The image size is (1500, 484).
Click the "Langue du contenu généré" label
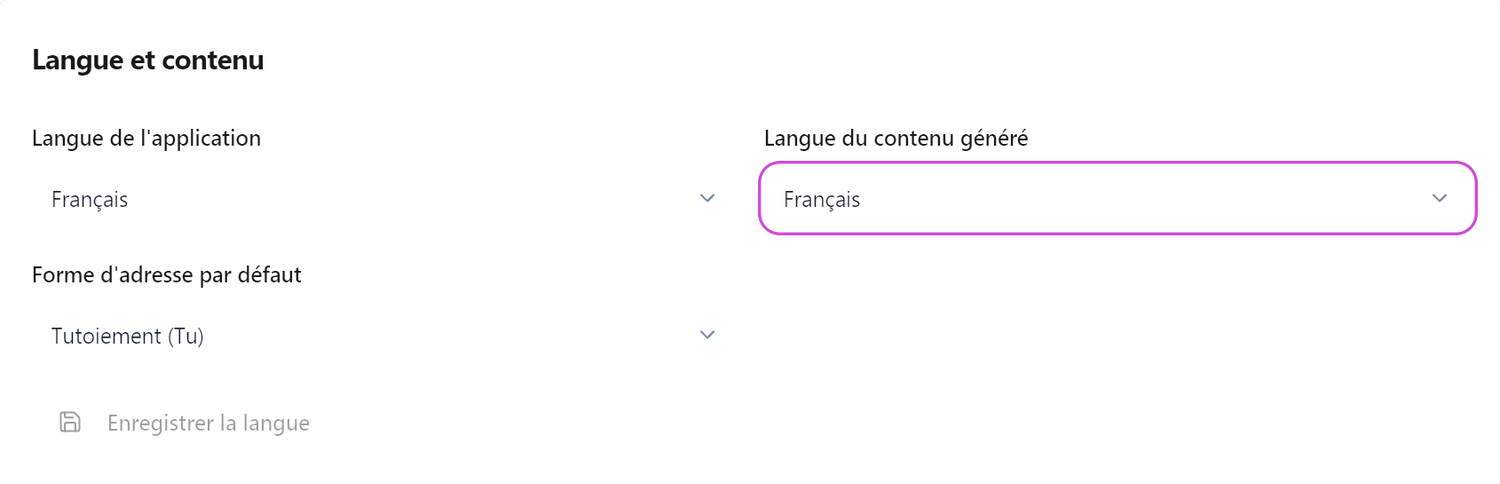tap(896, 138)
